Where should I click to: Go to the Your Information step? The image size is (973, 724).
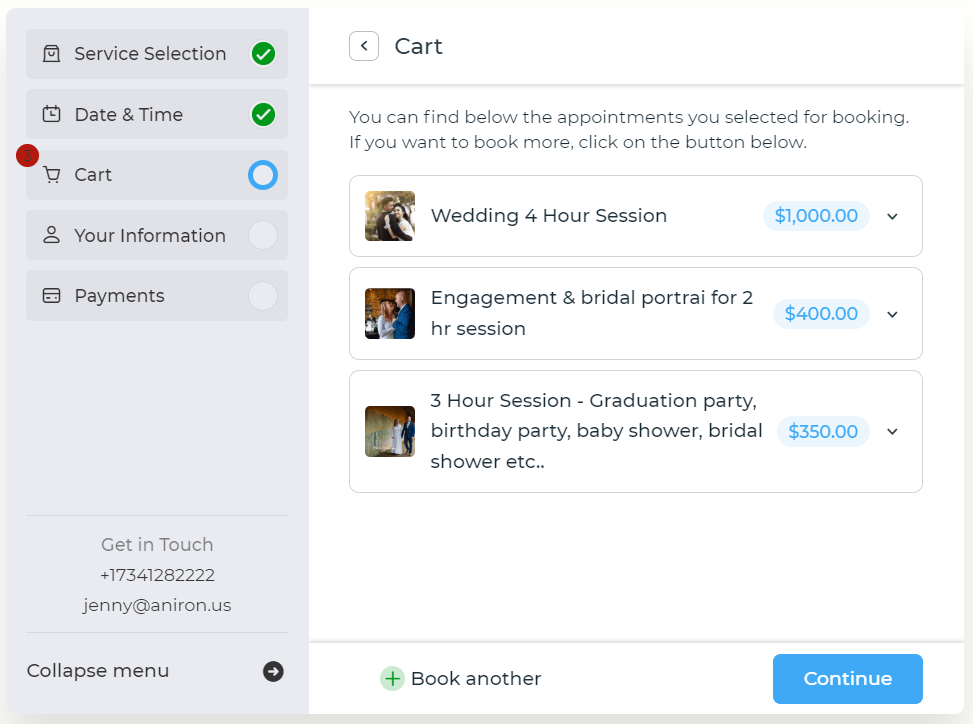tap(150, 236)
